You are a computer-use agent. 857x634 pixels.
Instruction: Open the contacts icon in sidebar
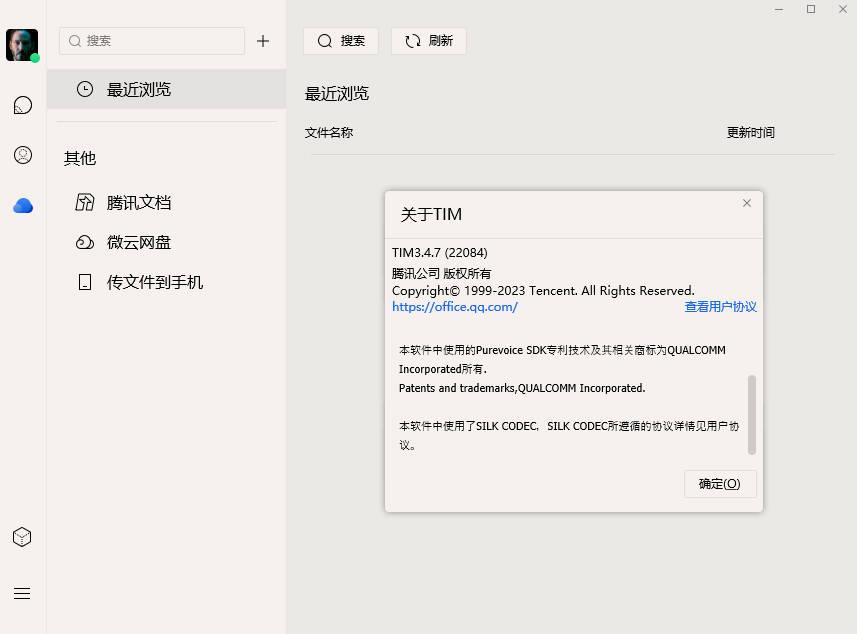(22, 155)
